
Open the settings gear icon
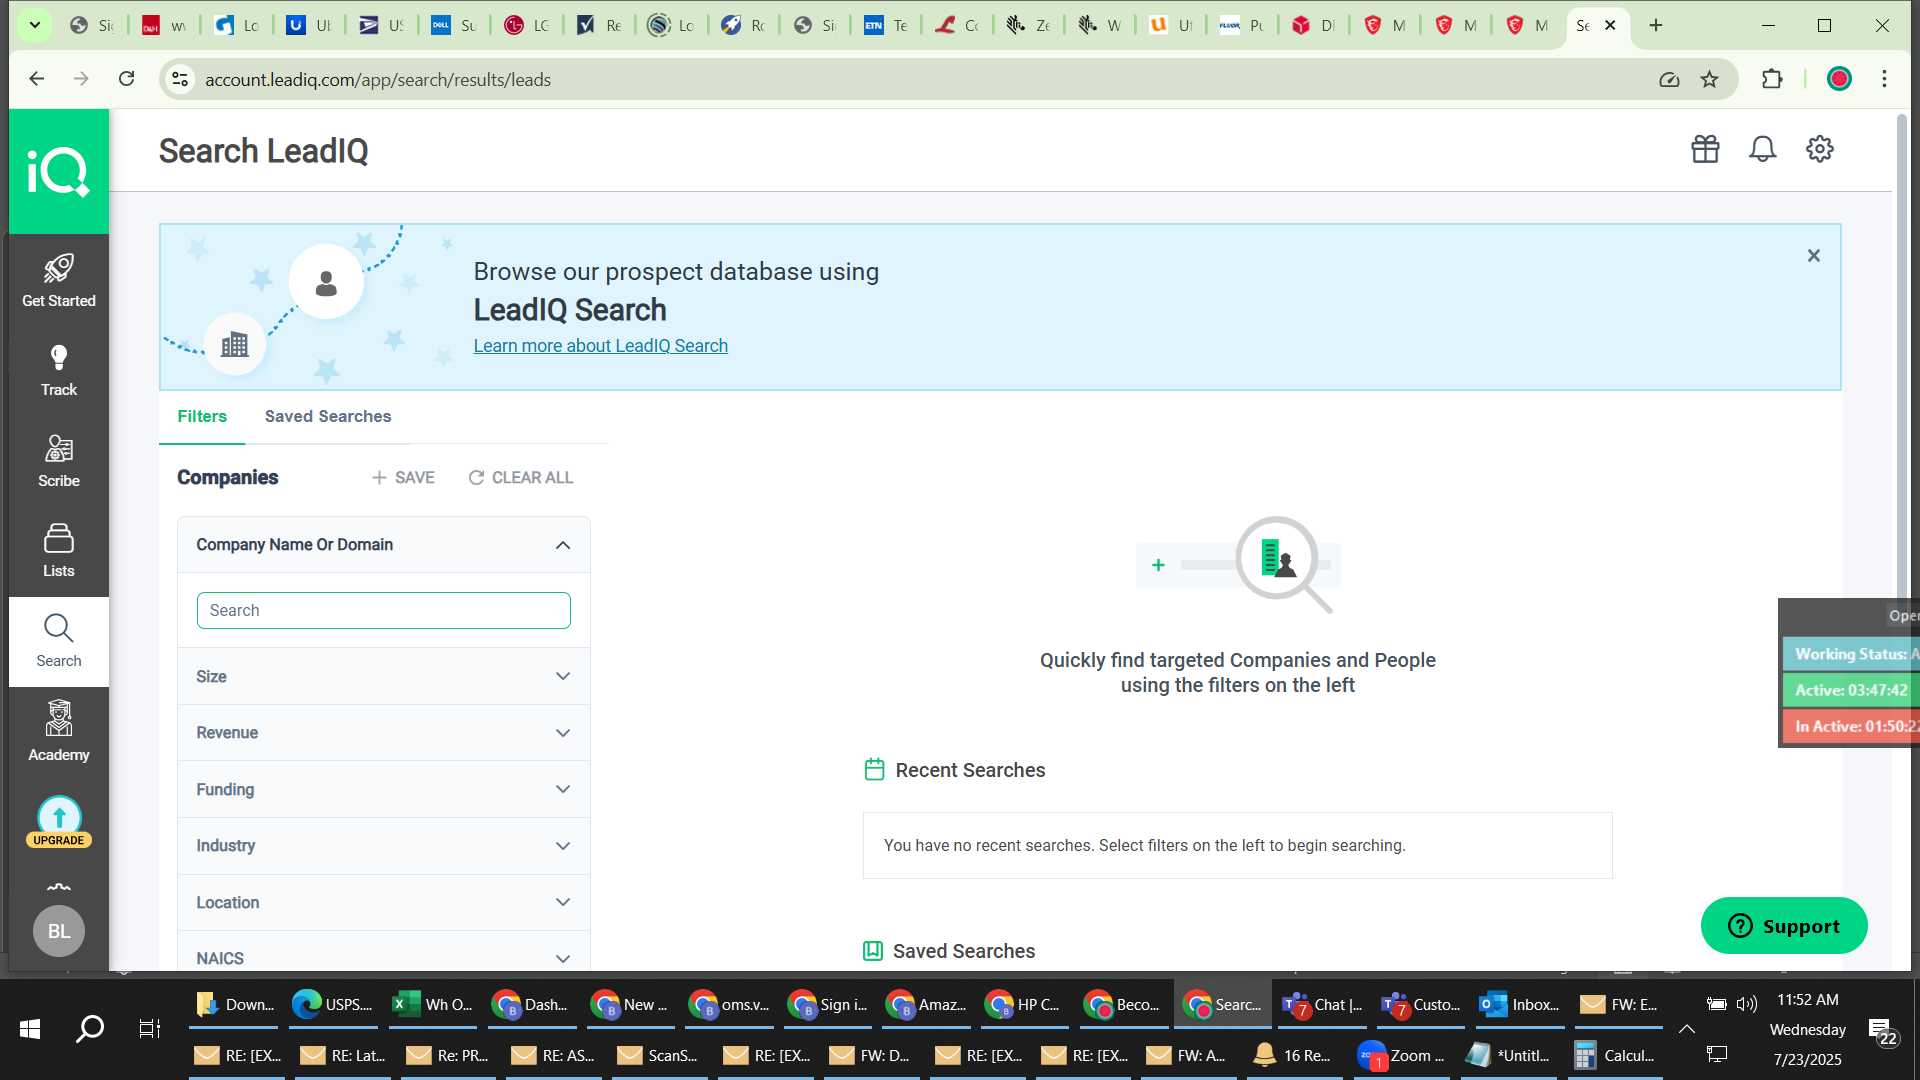(1819, 149)
